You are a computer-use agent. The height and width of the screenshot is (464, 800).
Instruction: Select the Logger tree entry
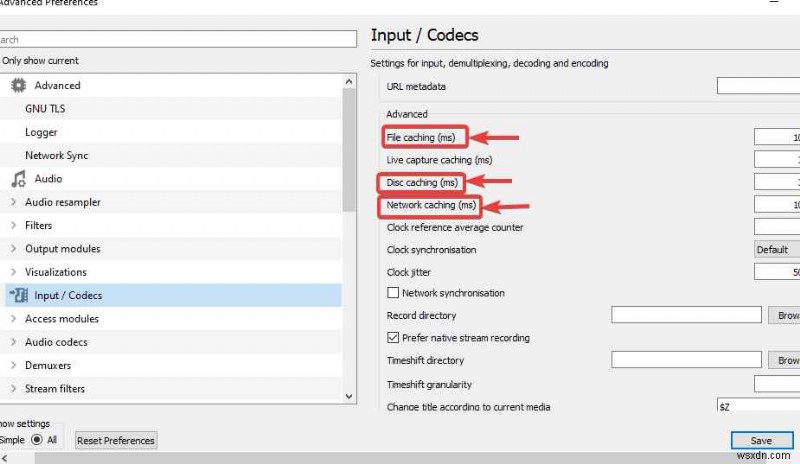[41, 132]
